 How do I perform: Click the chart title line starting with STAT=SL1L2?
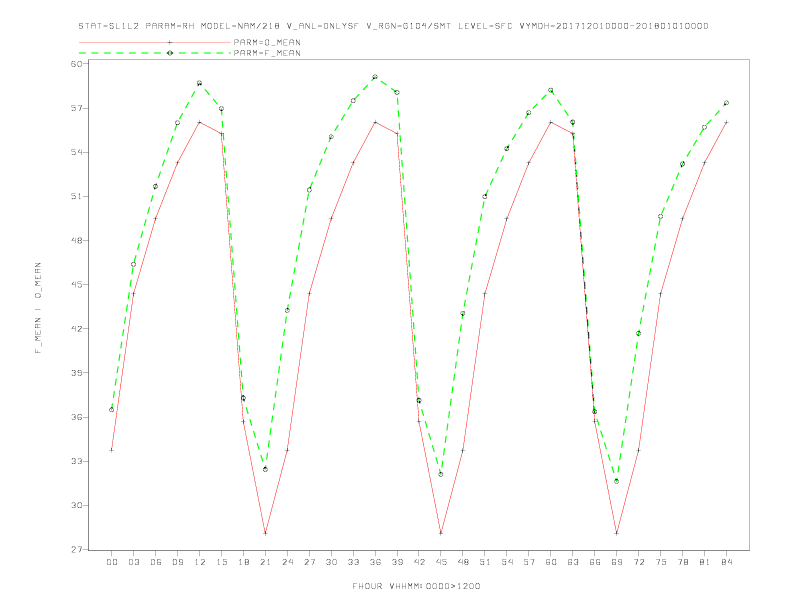pyautogui.click(x=393, y=26)
